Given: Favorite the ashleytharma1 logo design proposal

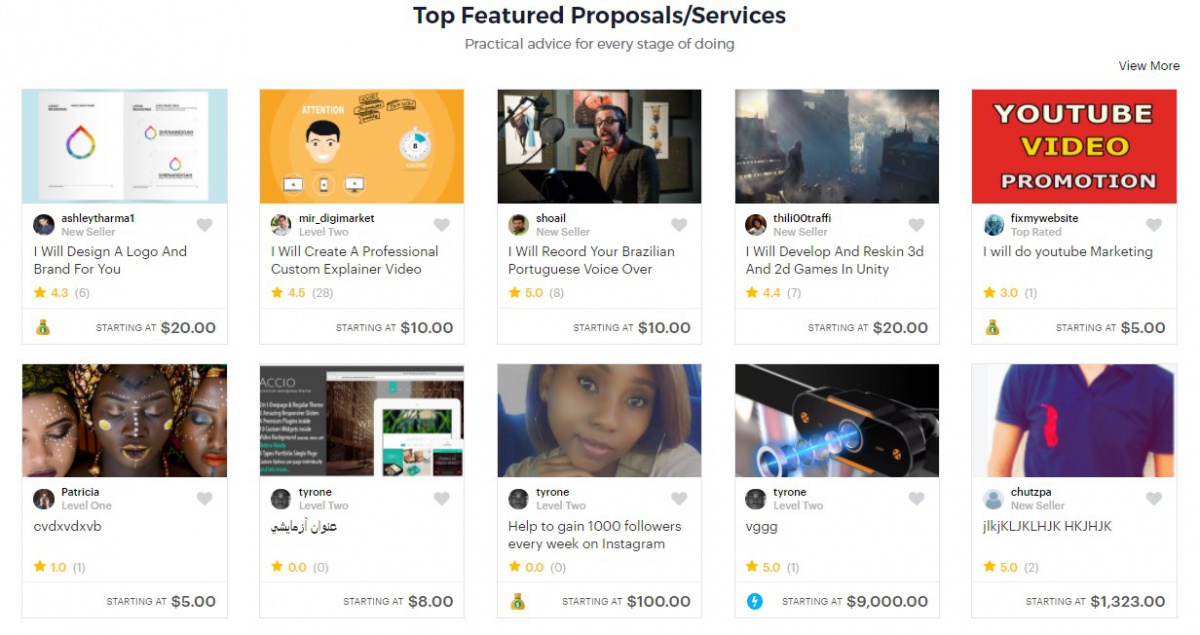Looking at the screenshot, I should coord(204,225).
